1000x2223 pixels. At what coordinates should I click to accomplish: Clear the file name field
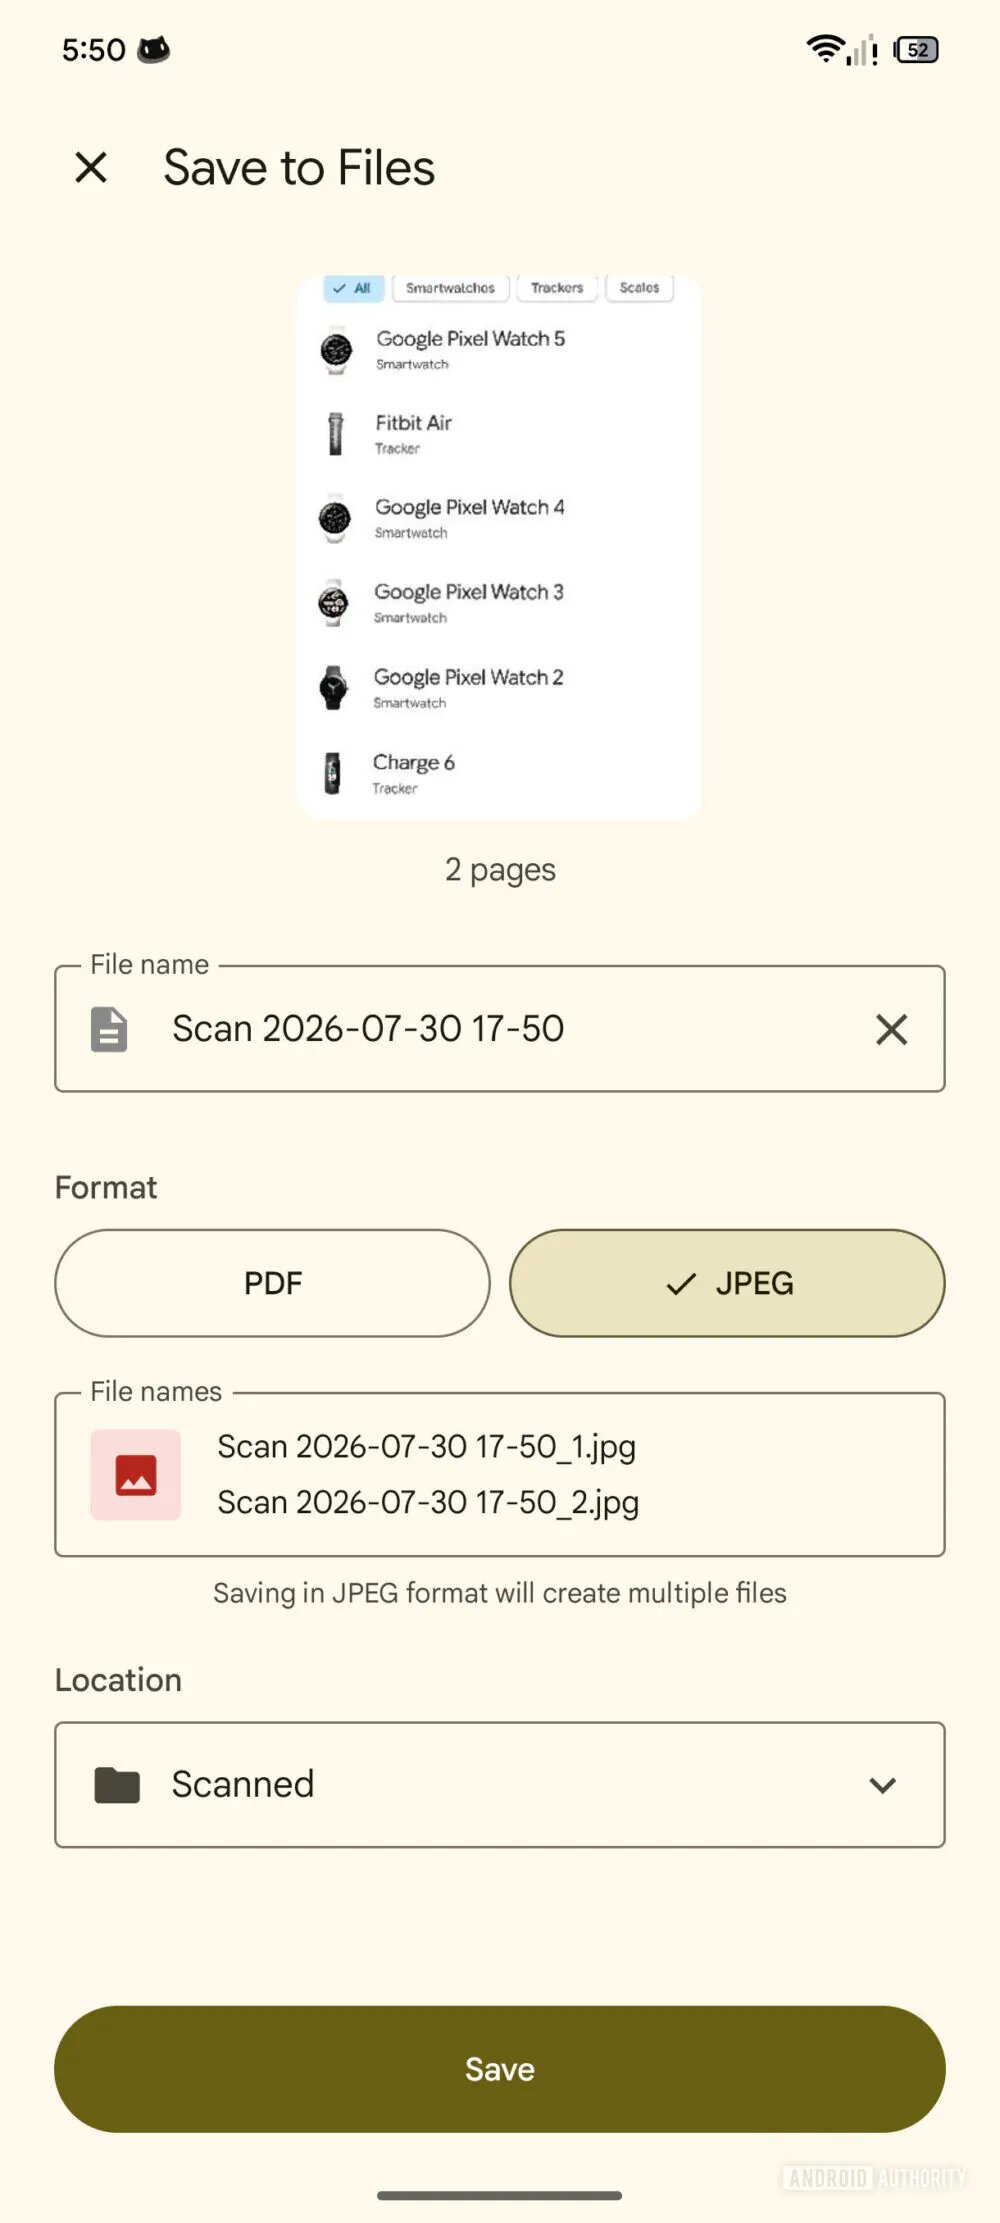[x=891, y=1029]
